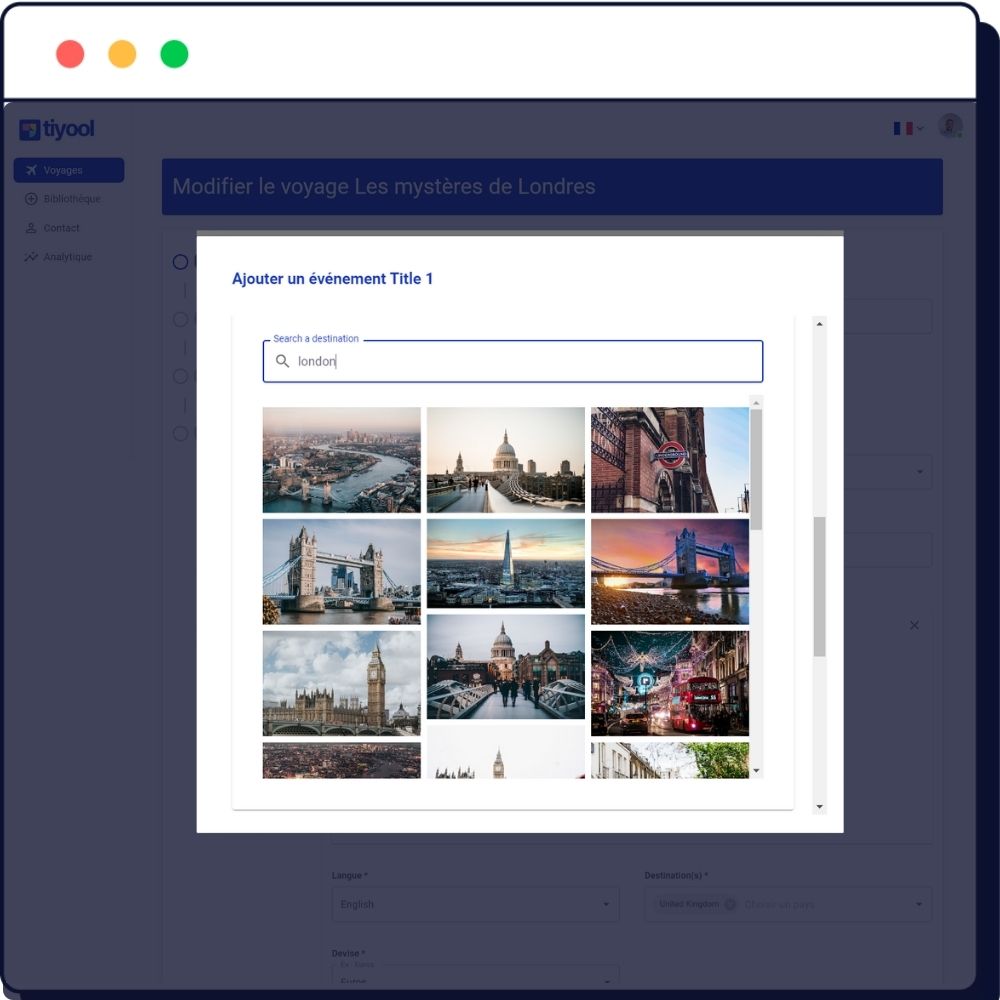The width and height of the screenshot is (1000, 1000).
Task: Select the Shard skyline photo
Action: pyautogui.click(x=506, y=564)
